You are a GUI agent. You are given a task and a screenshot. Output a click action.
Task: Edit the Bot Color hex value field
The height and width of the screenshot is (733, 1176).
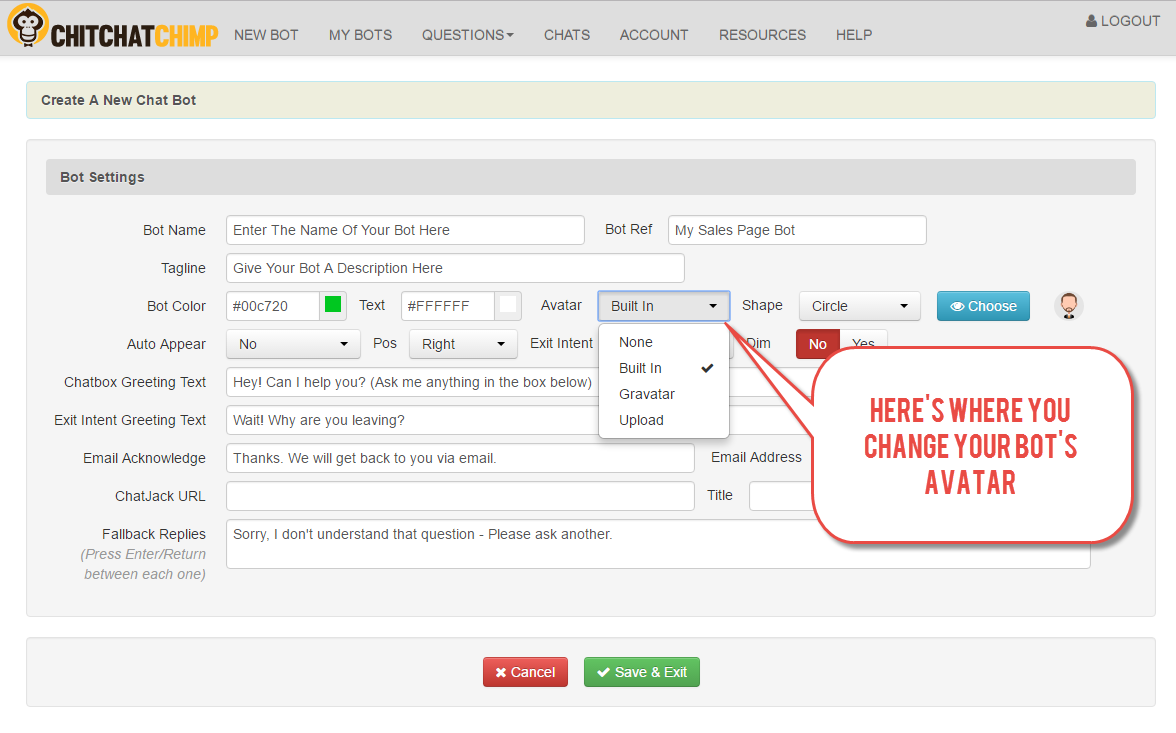[x=273, y=306]
